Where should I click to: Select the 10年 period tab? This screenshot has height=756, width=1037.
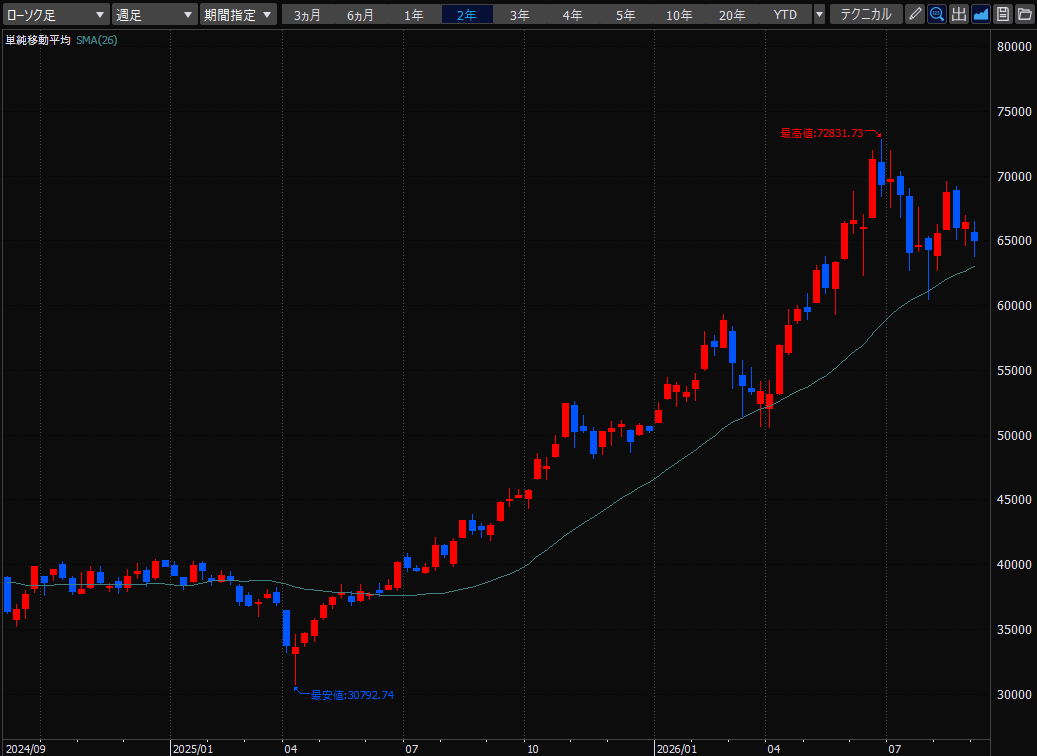[679, 15]
